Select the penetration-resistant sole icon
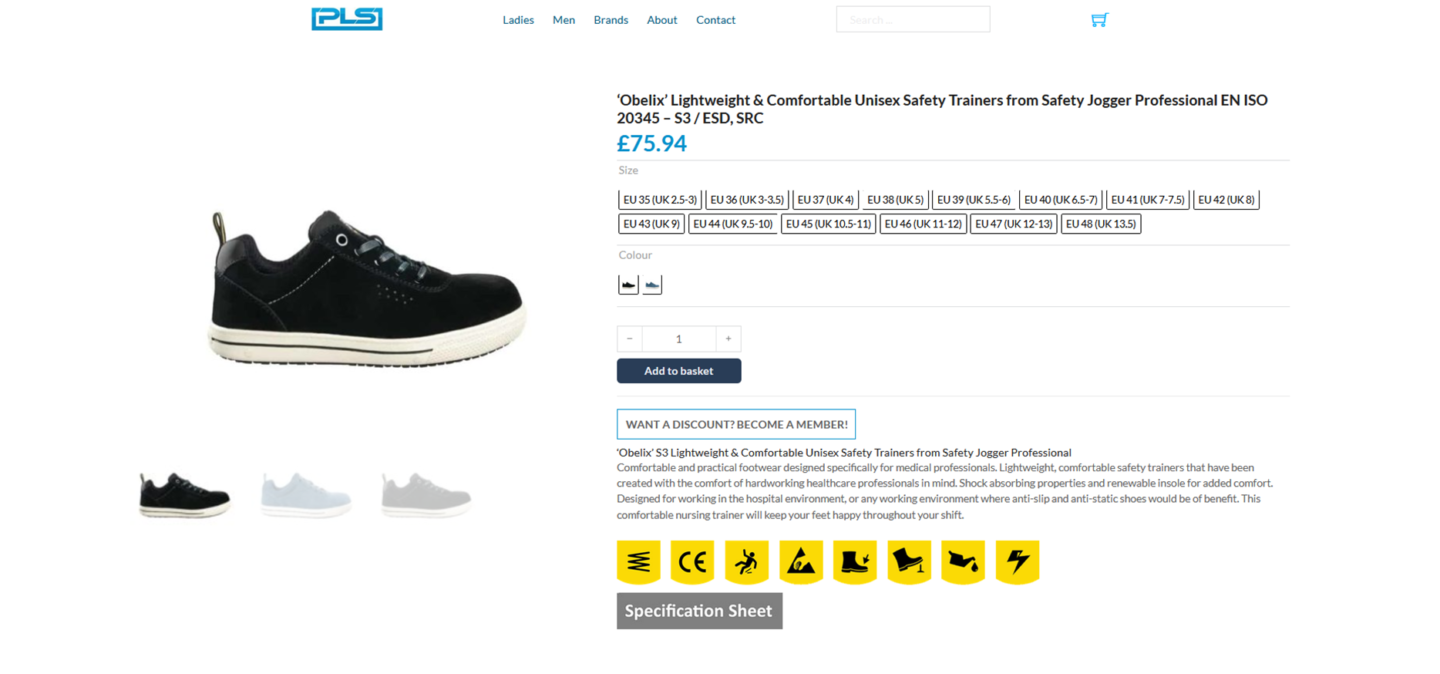The image size is (1440, 674). (909, 561)
